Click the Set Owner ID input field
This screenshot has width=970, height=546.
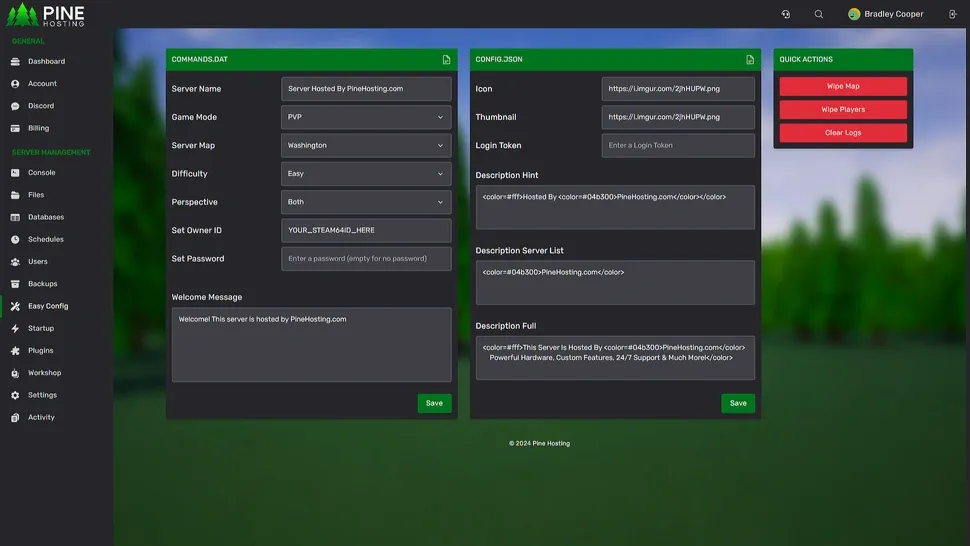366,230
